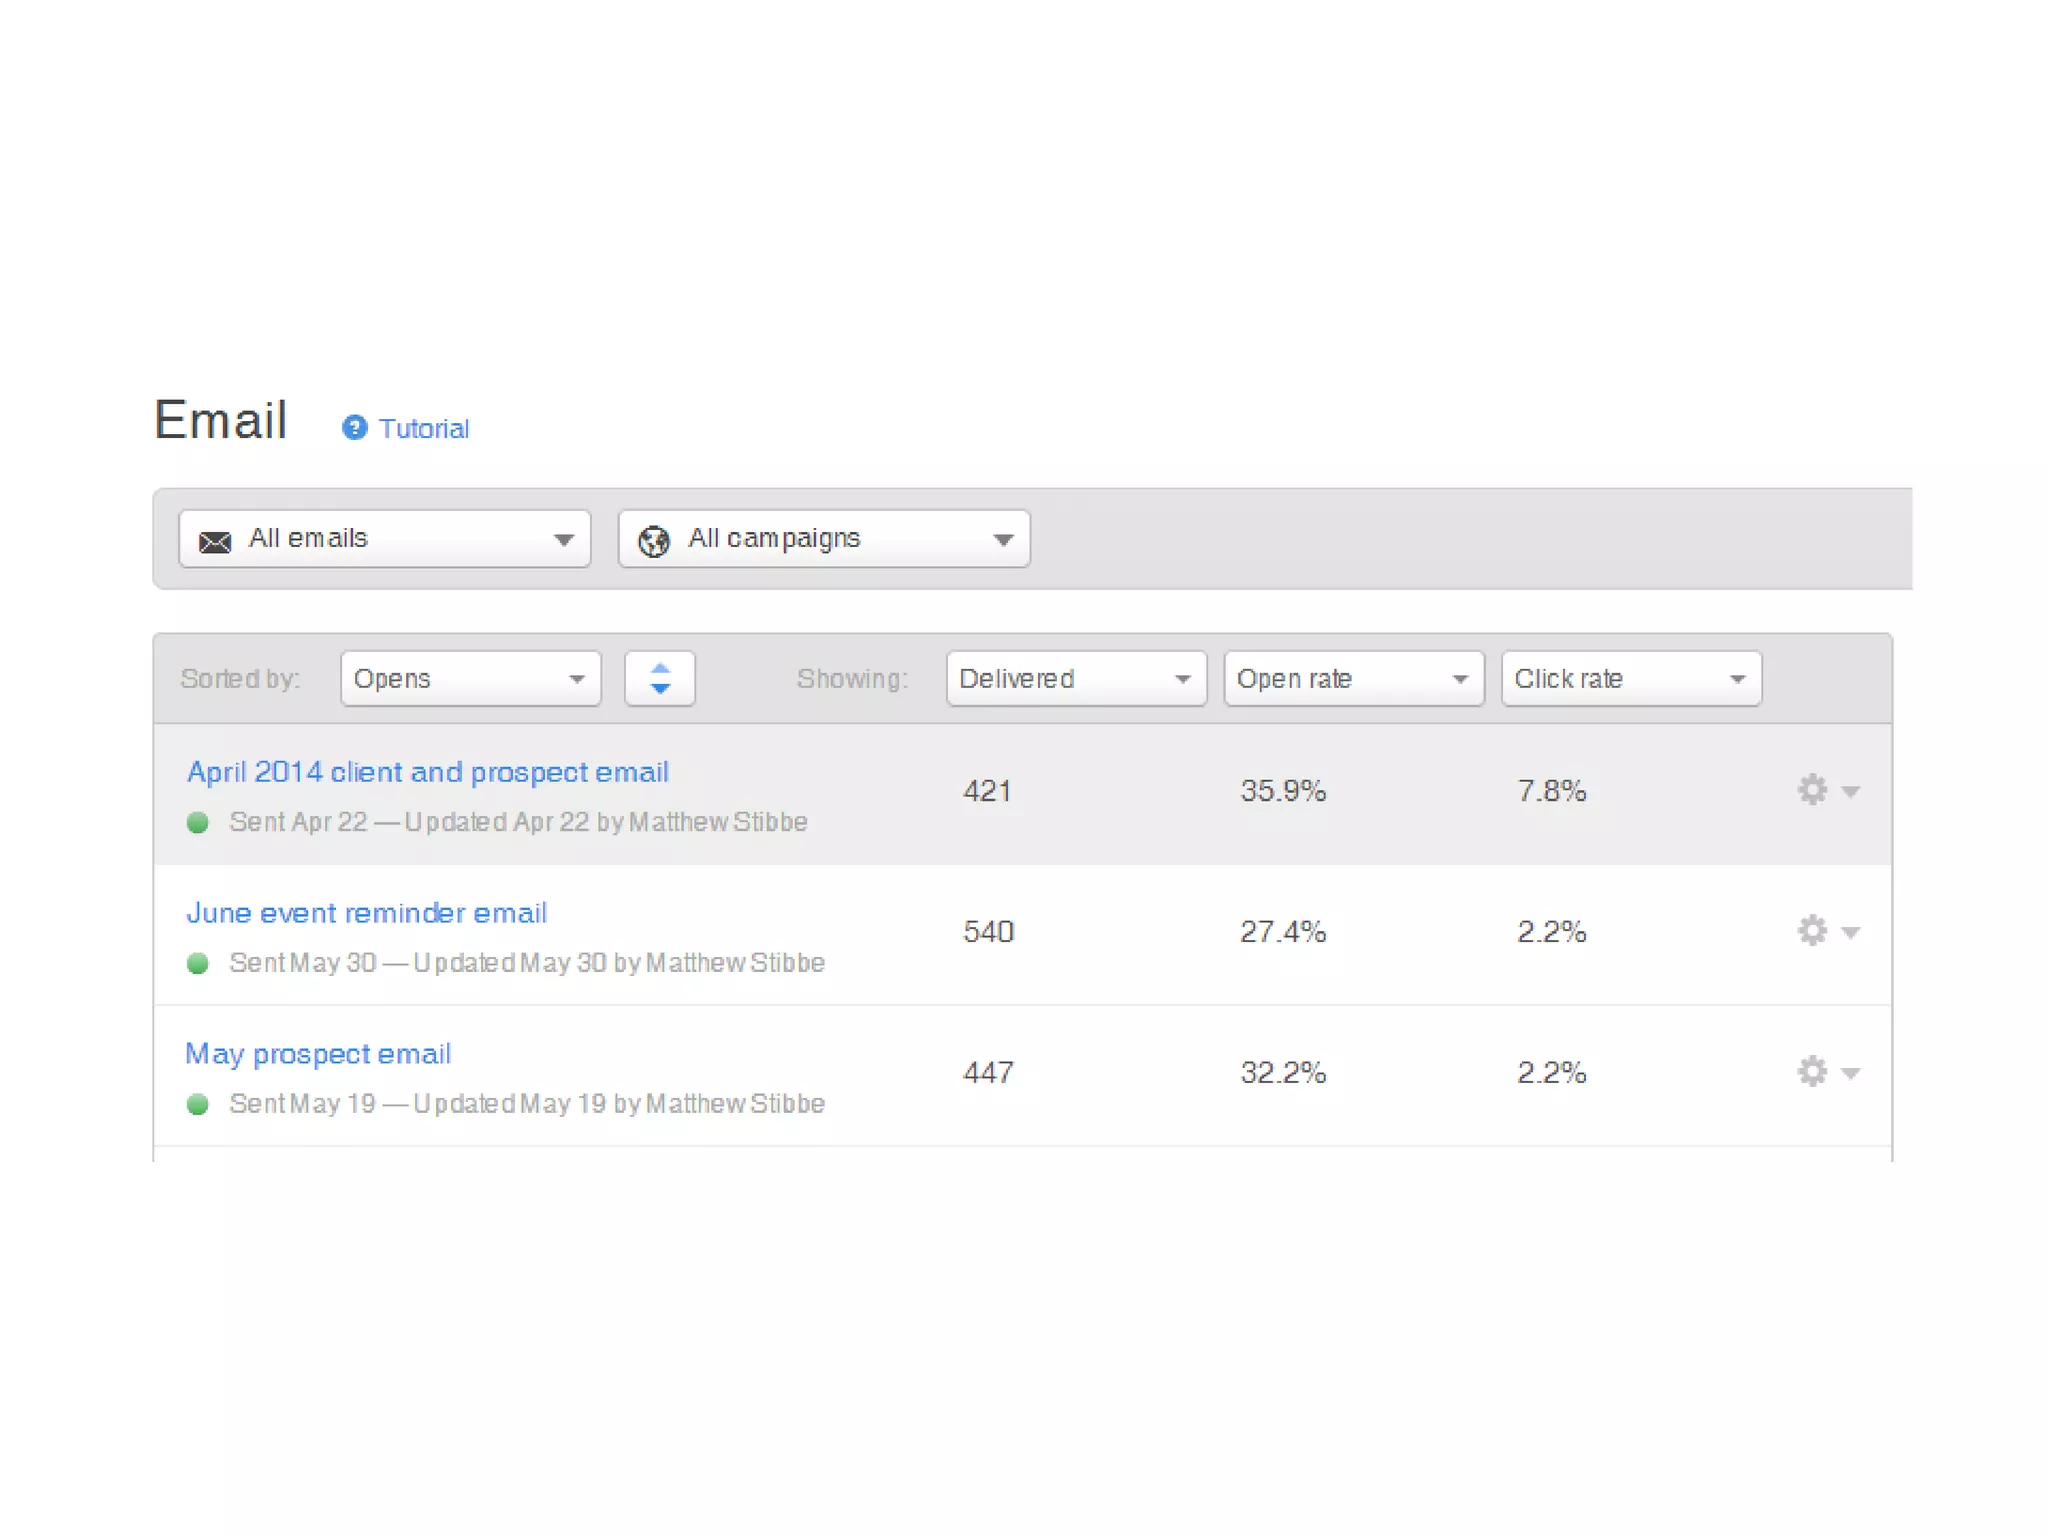
Task: Click the envelope icon in All emails
Action: tap(215, 541)
